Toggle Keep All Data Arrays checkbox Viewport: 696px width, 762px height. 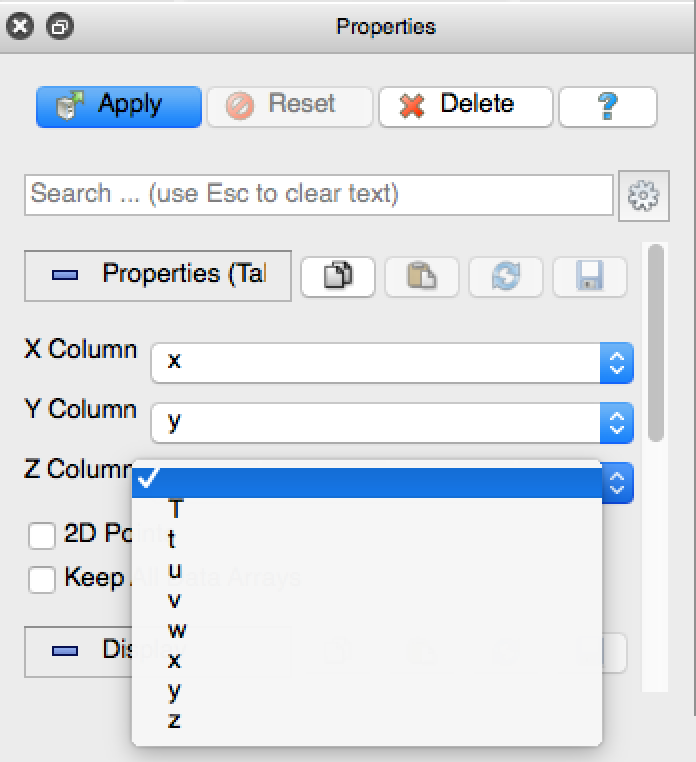pyautogui.click(x=42, y=579)
